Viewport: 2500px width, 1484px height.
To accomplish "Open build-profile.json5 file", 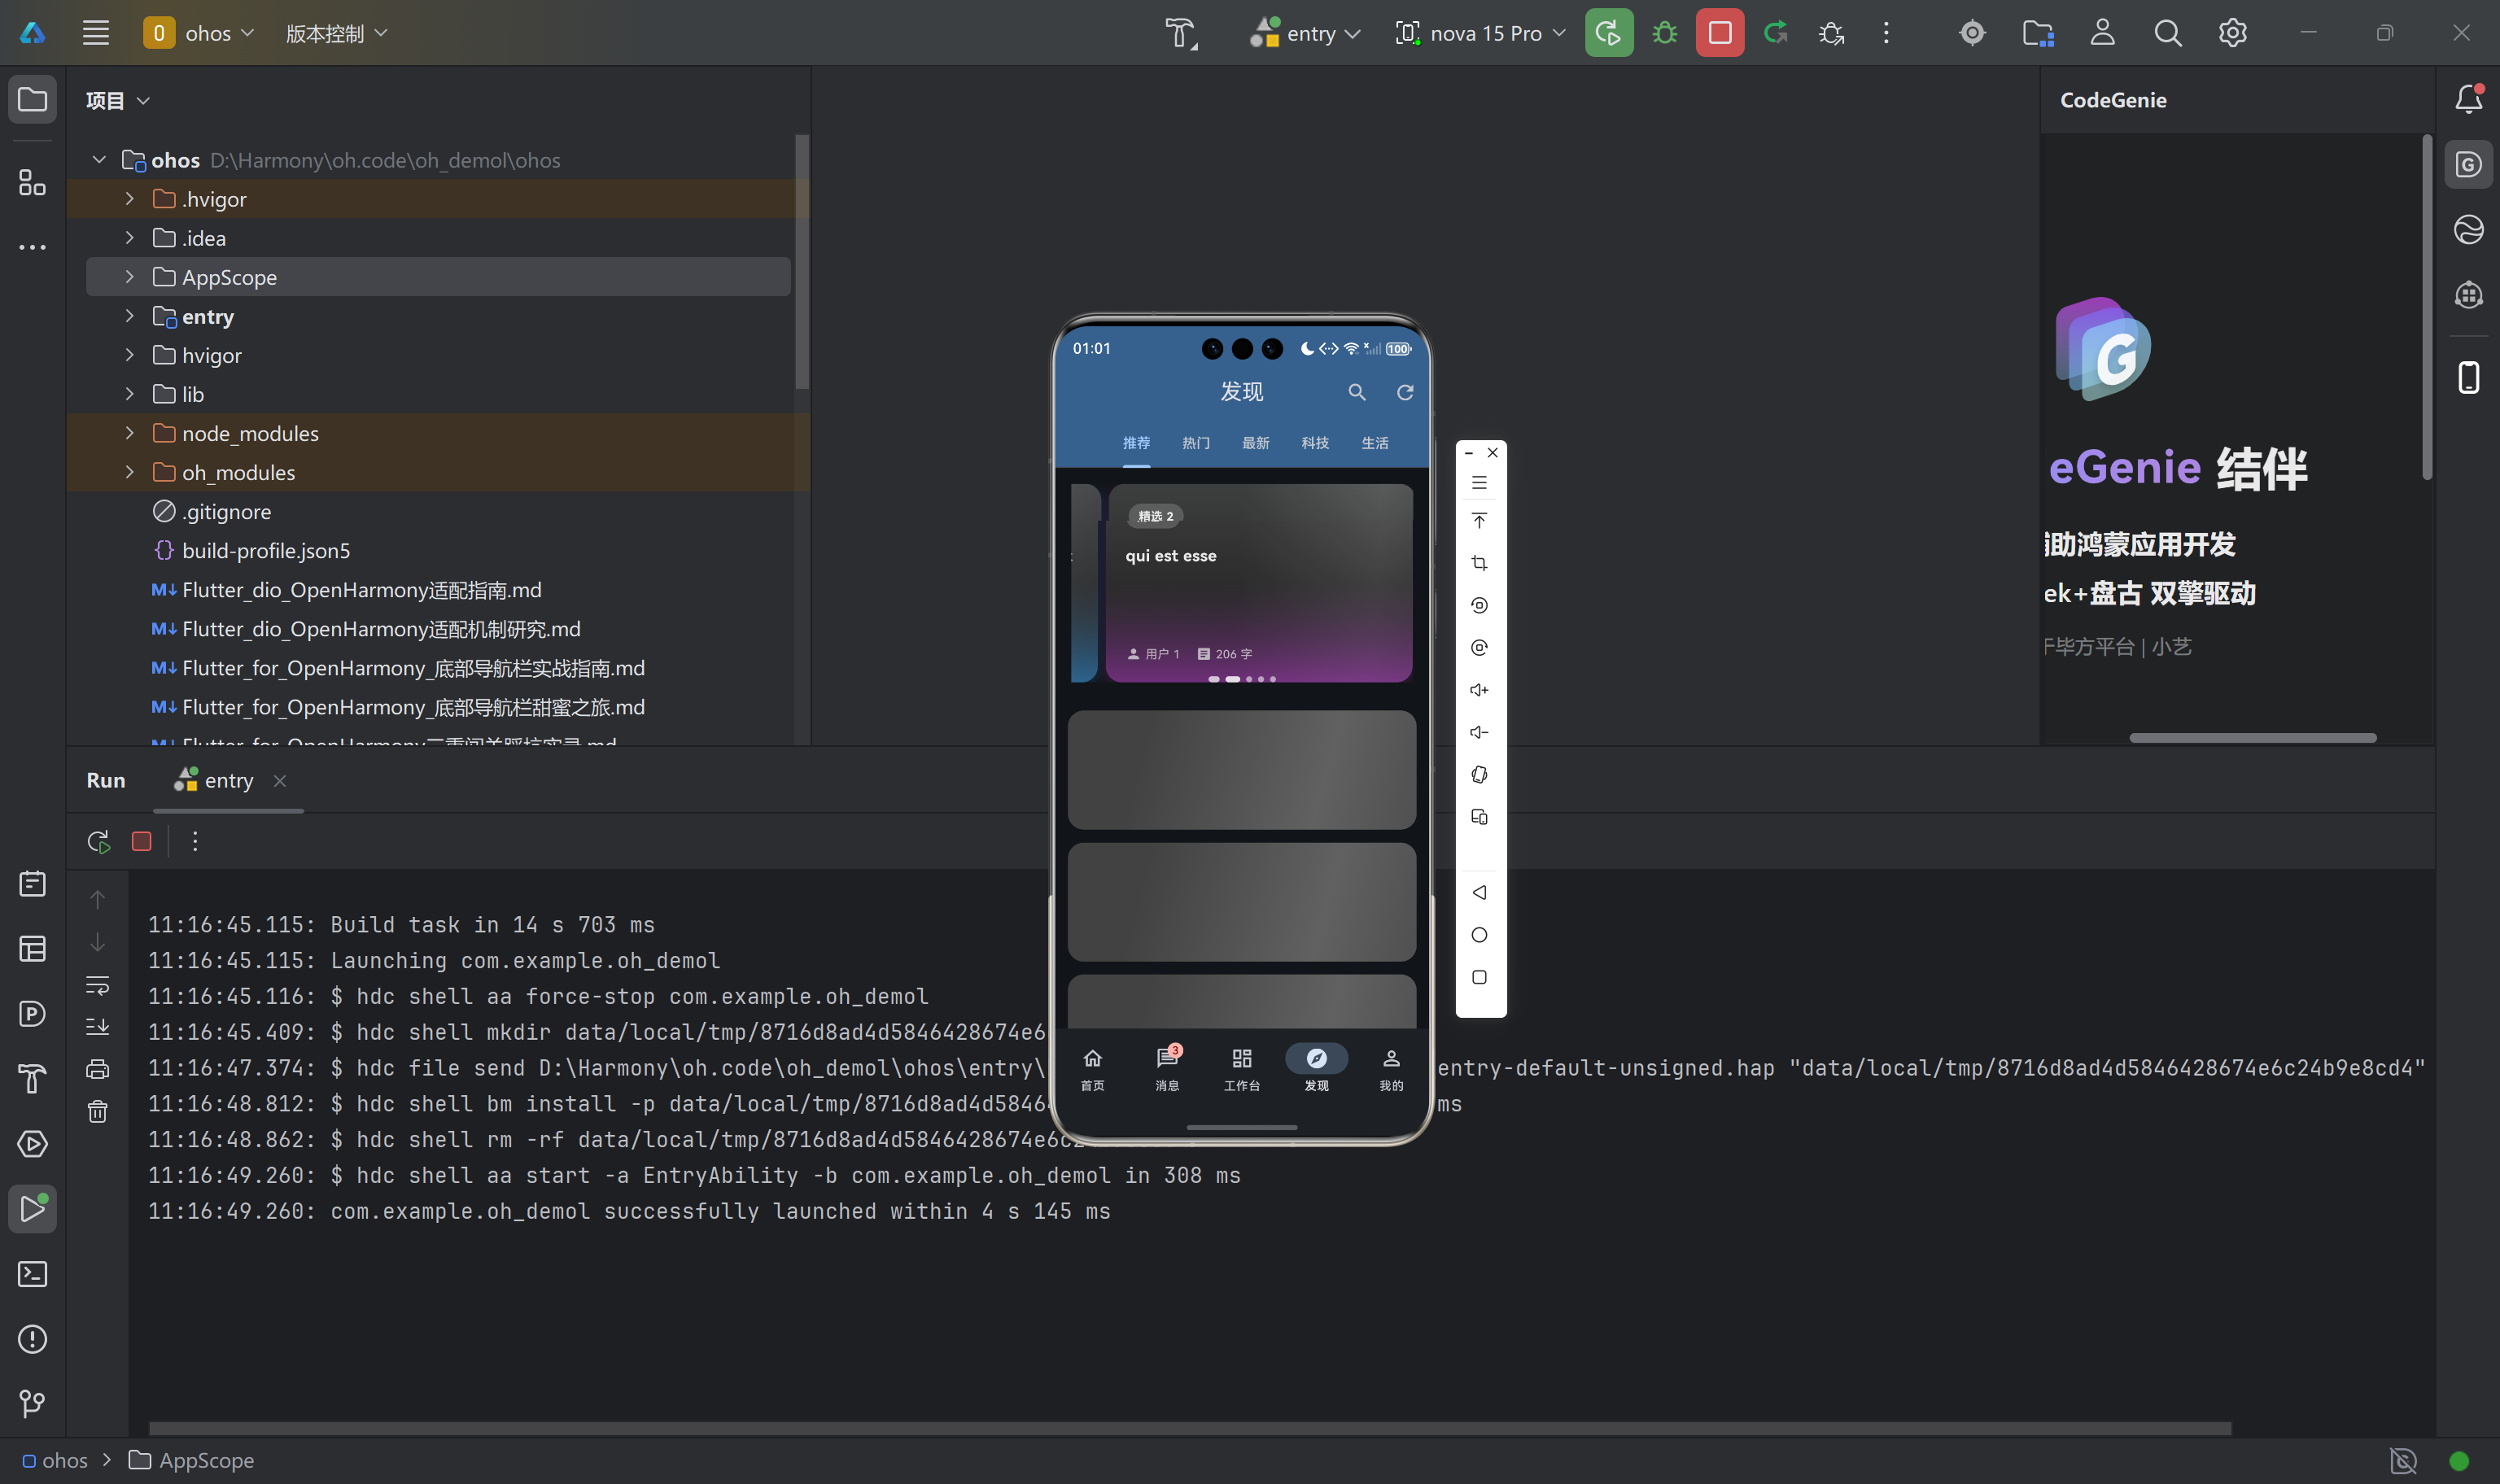I will click(x=265, y=551).
